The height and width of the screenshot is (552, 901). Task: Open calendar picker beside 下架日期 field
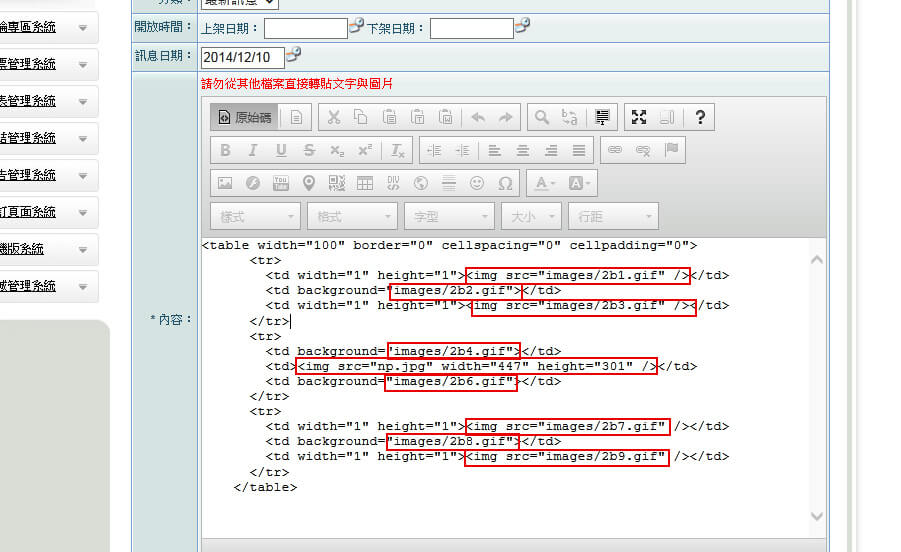tap(522, 27)
